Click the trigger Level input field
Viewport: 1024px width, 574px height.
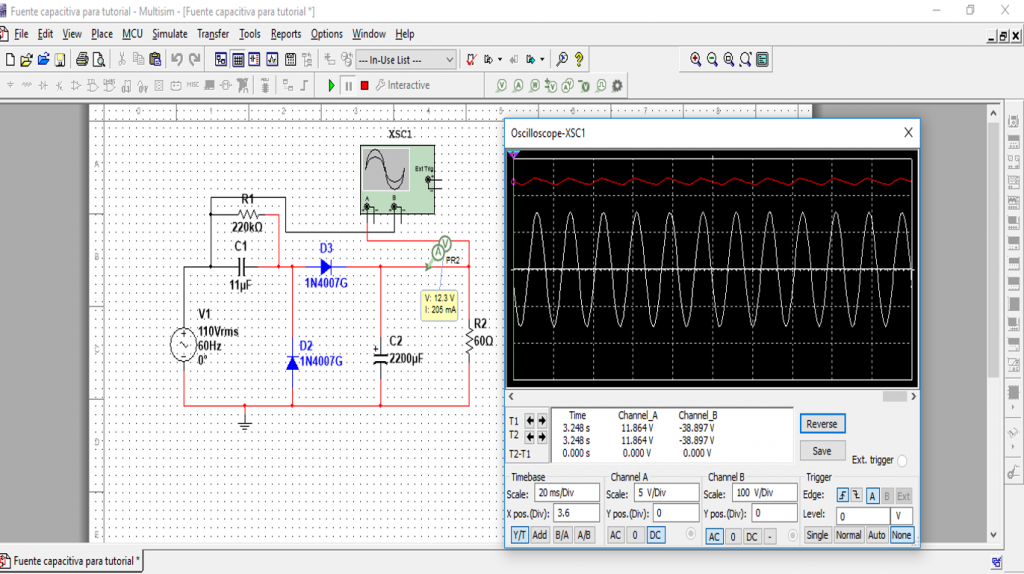[862, 516]
